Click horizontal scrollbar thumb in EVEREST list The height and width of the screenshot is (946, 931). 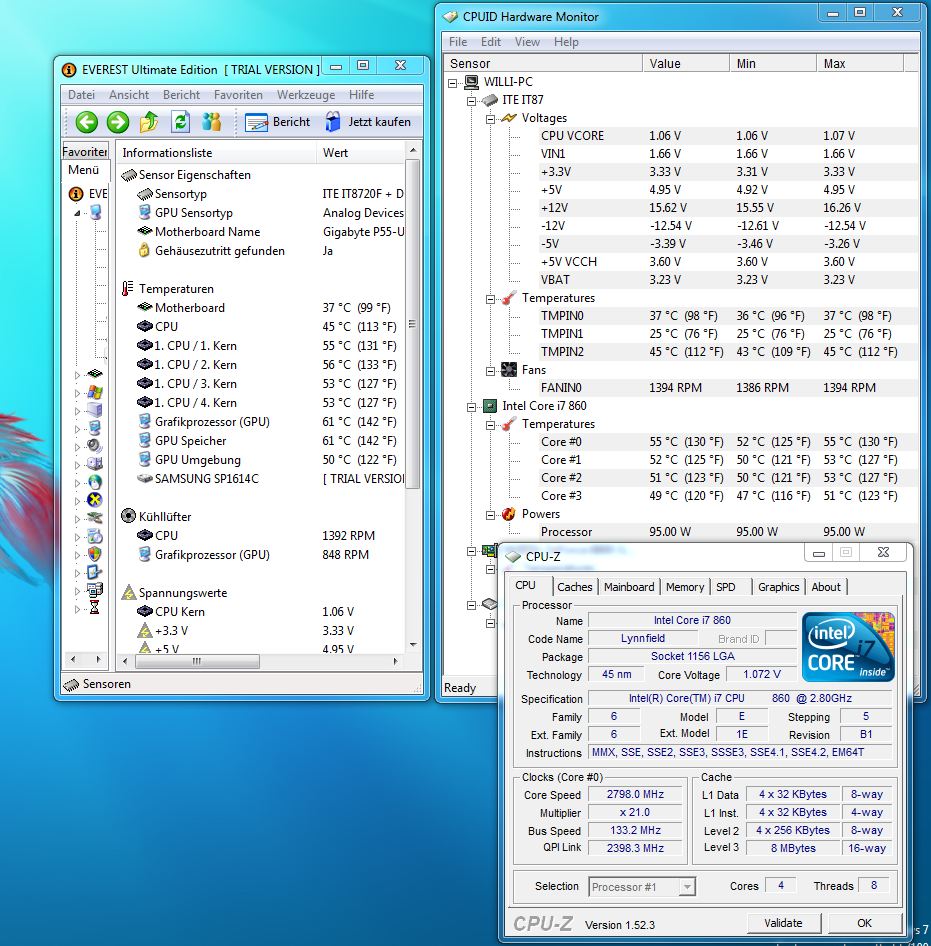pyautogui.click(x=197, y=661)
